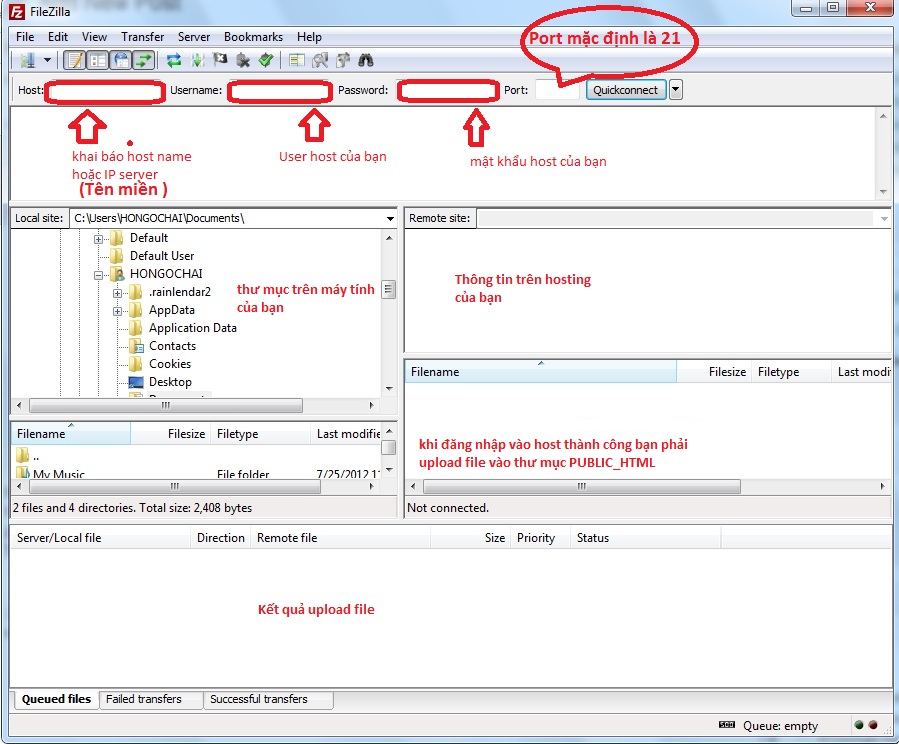
Task: Toggle directory comparison magnifier icon
Action: click(x=320, y=60)
